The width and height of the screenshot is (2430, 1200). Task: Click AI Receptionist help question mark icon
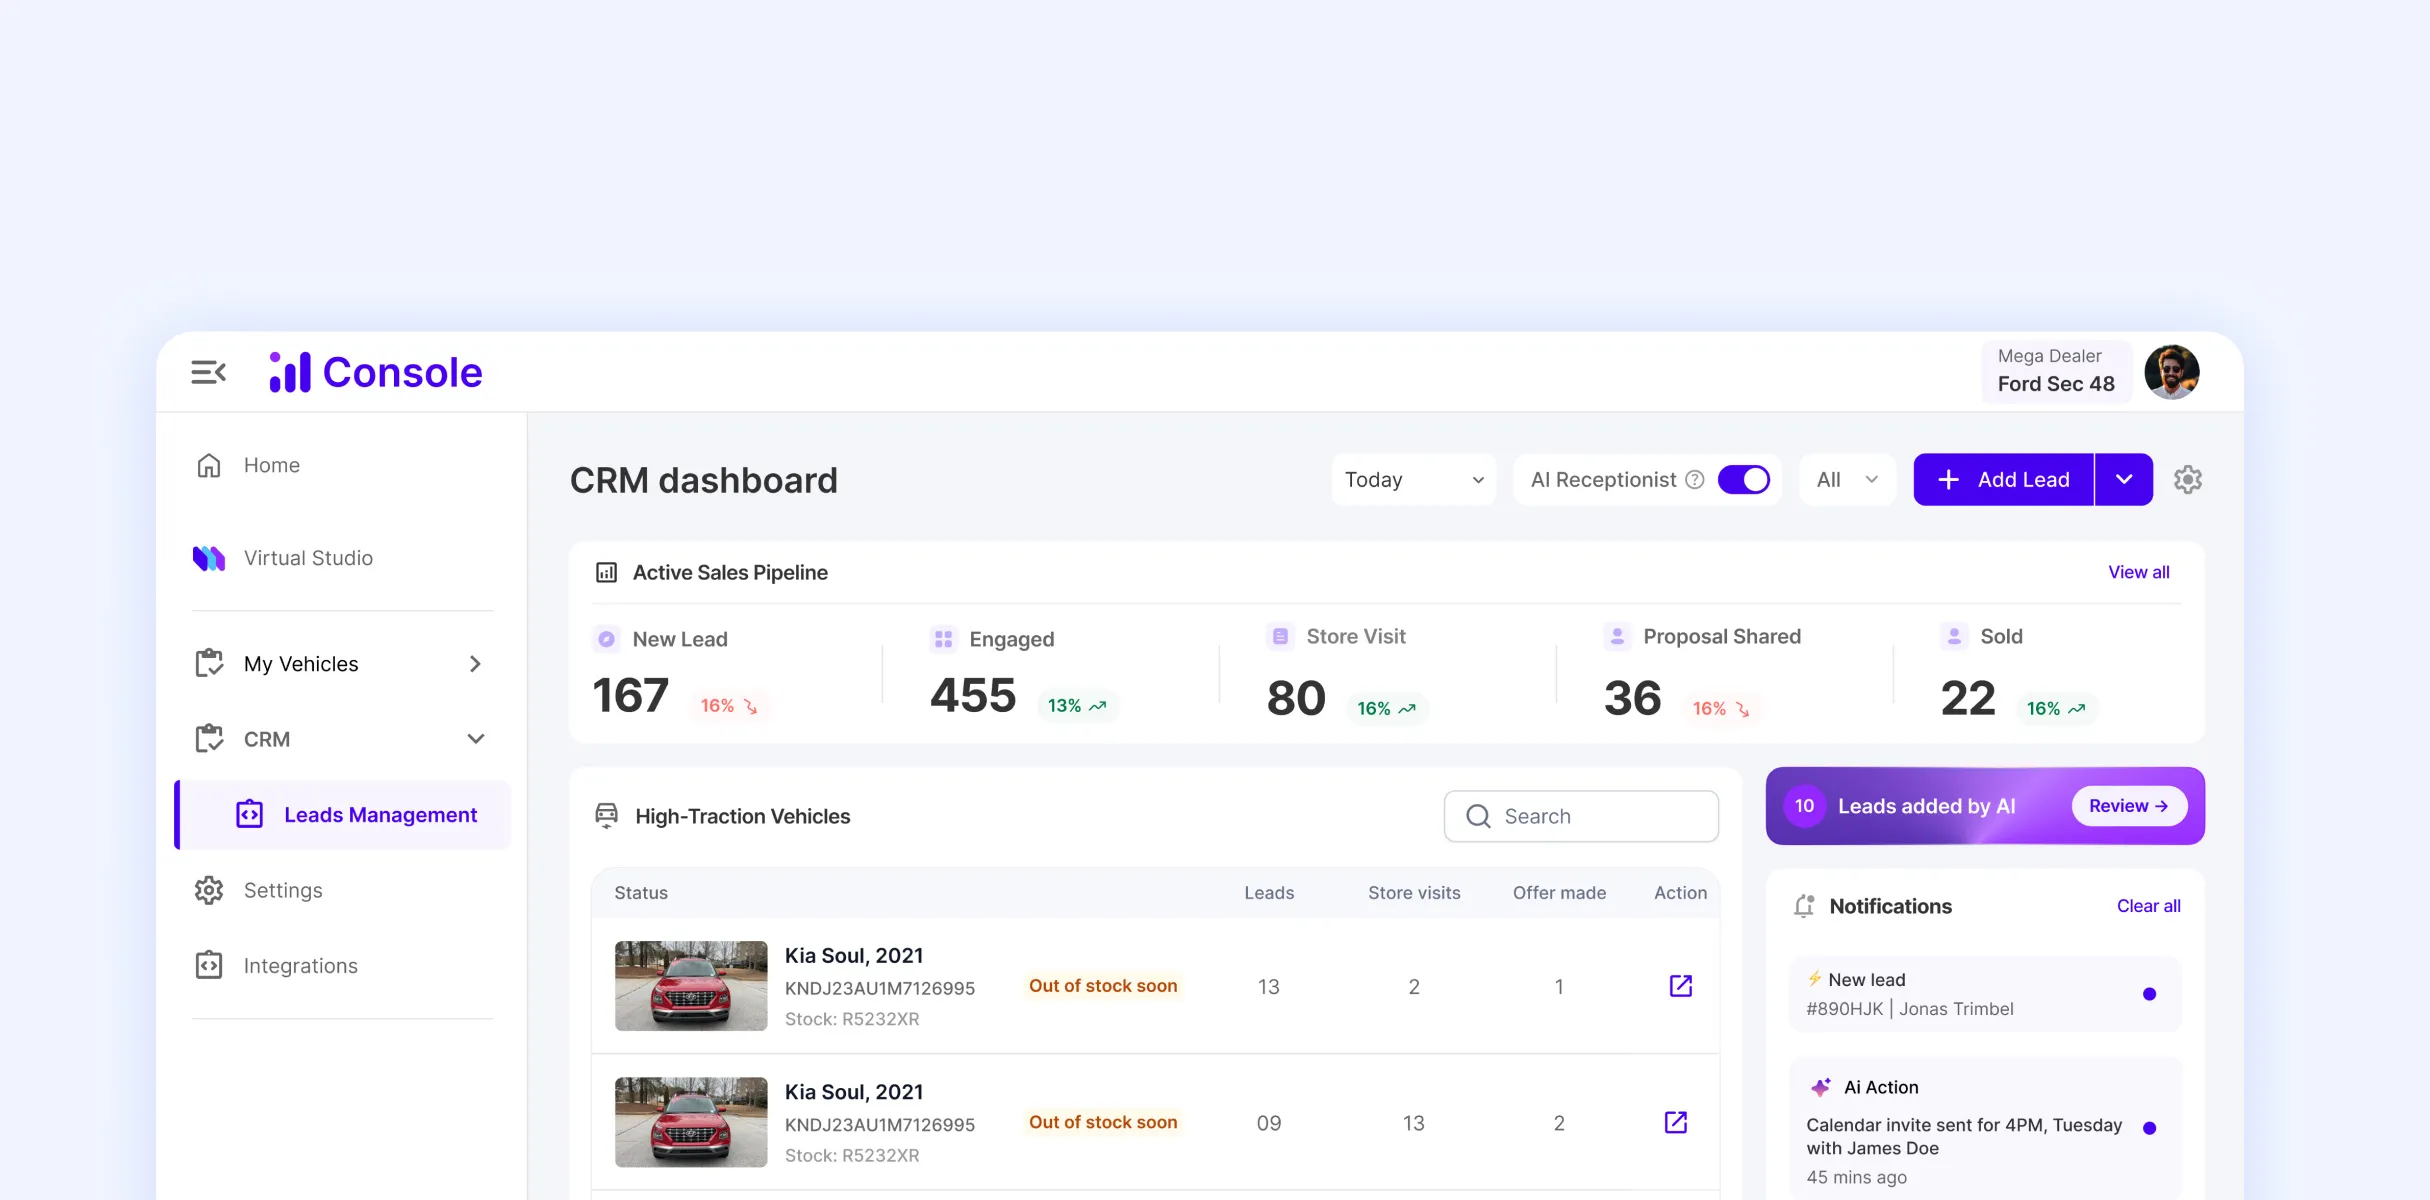tap(1694, 480)
